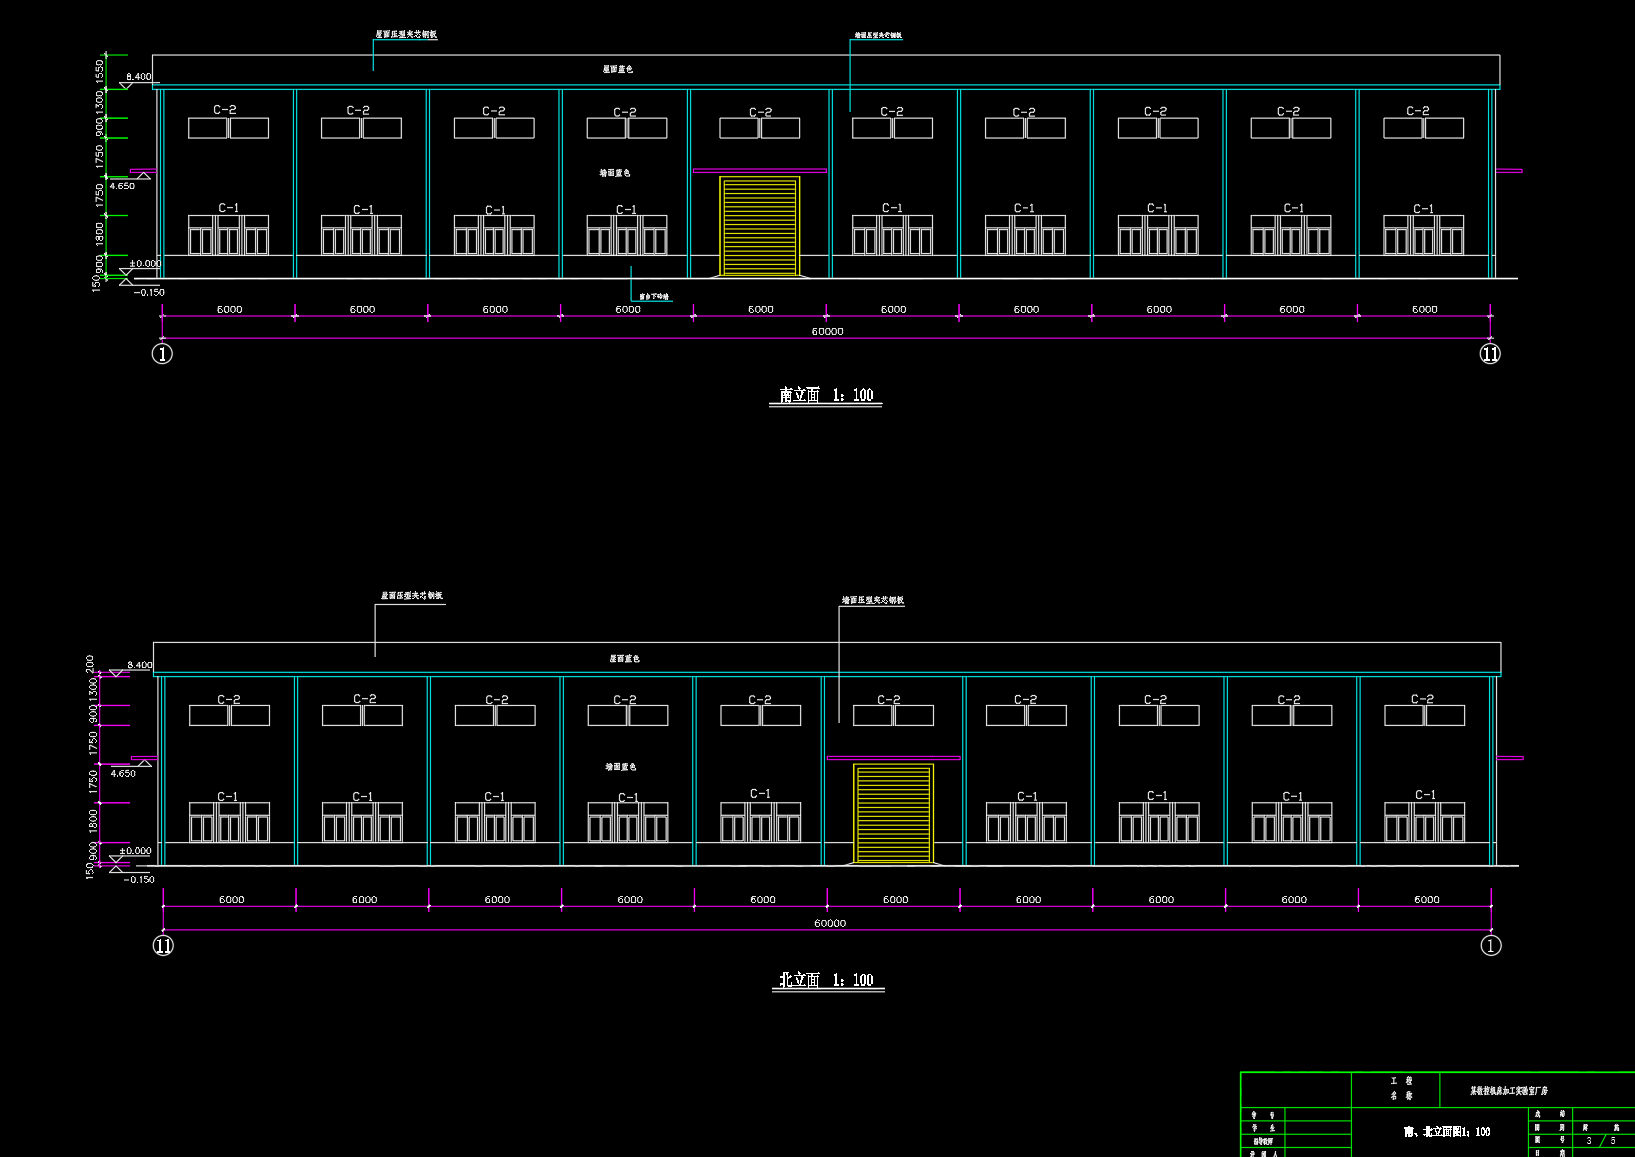Click the 3/5 sheet number in title block
Image resolution: width=1635 pixels, height=1157 pixels.
pos(1601,1141)
